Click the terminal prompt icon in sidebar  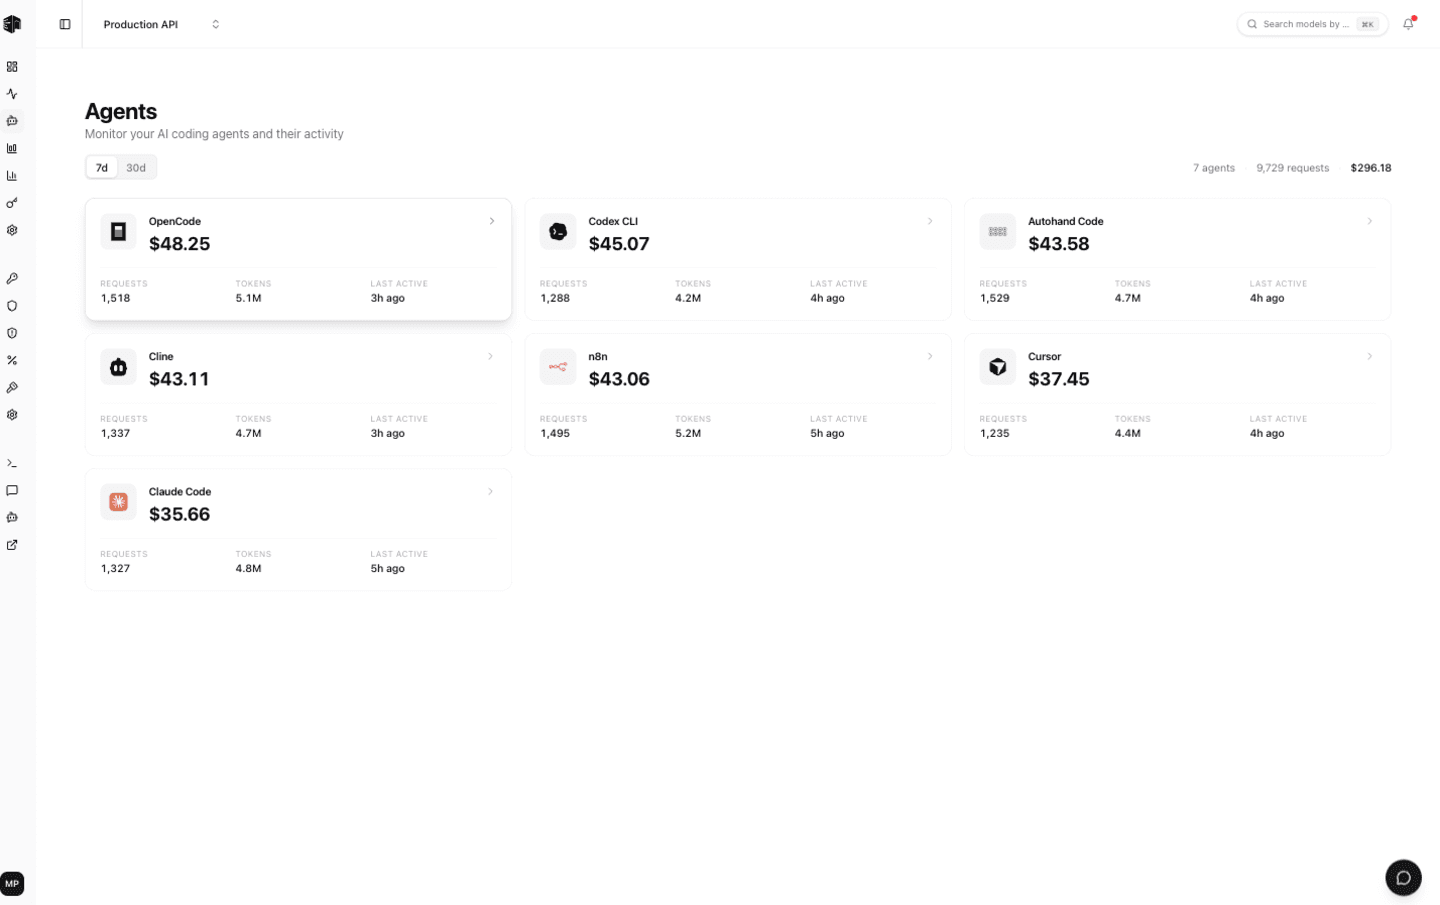[x=12, y=463]
